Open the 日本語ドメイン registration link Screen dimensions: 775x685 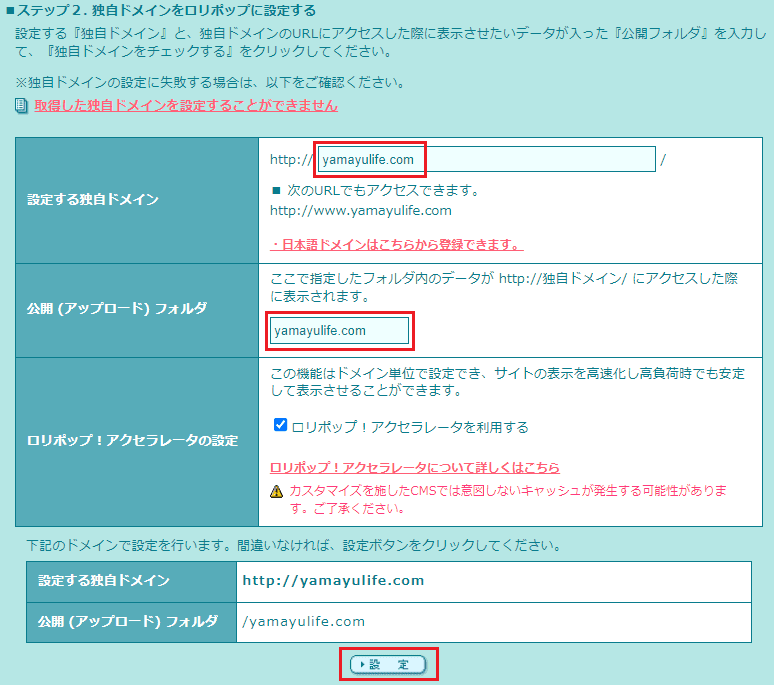397,245
